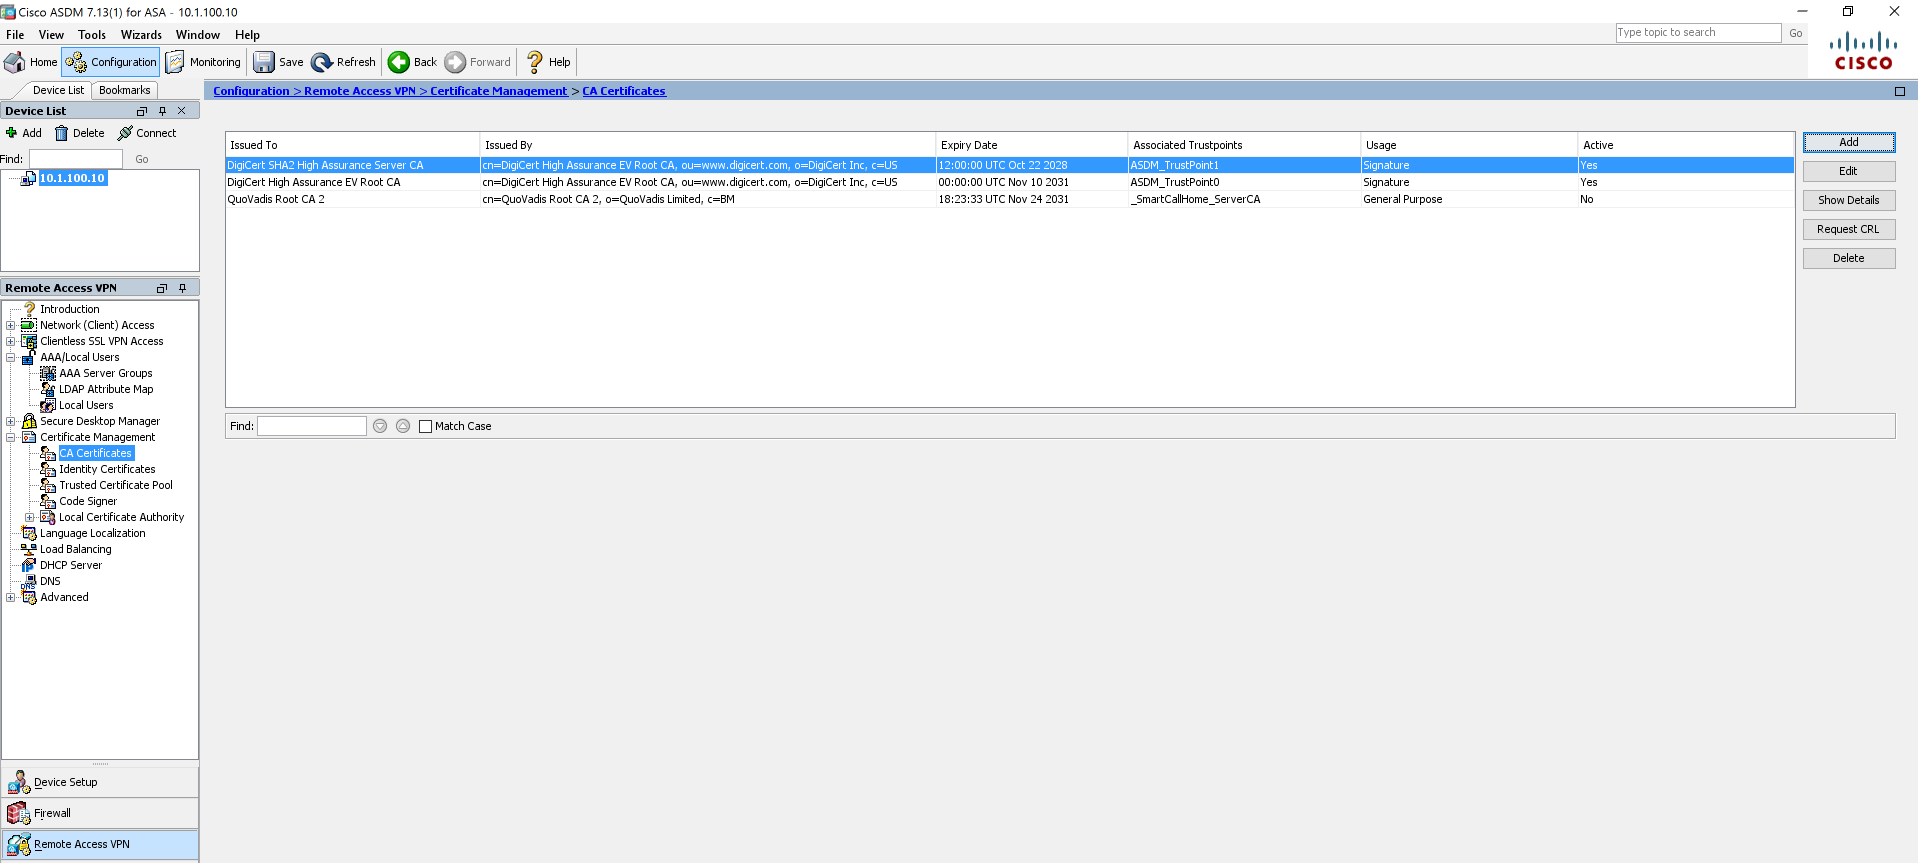Viewport: 1918px width, 863px height.
Task: Switch to the Bookmarks tab
Action: coord(124,90)
